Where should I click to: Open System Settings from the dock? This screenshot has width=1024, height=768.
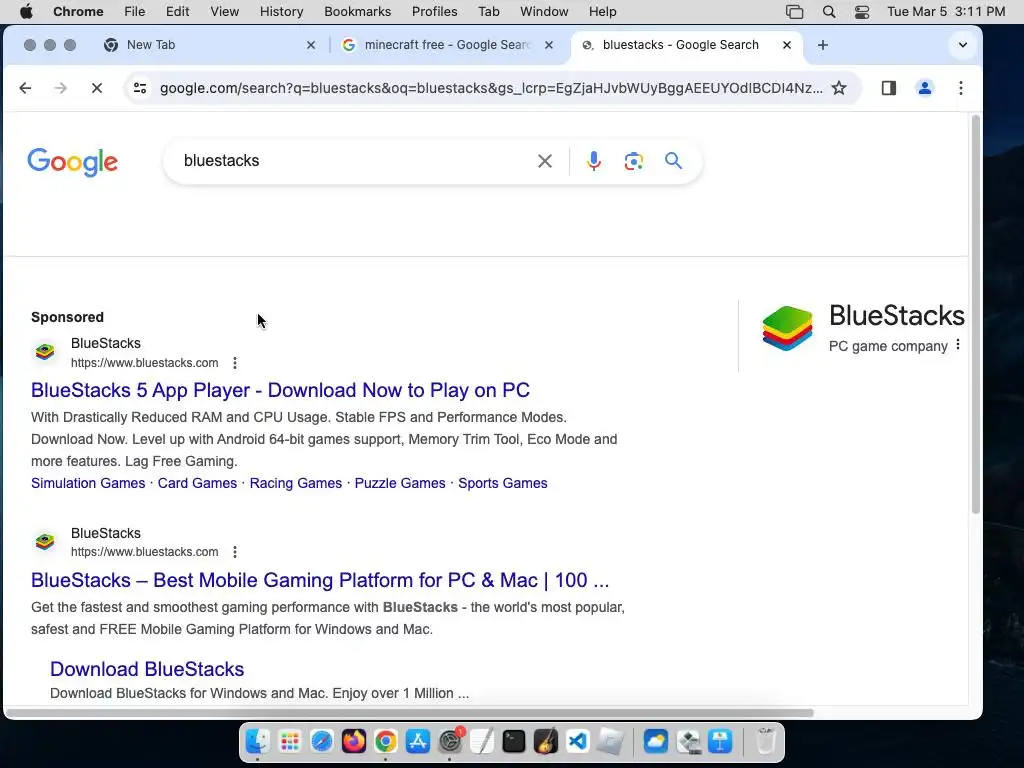click(x=450, y=742)
